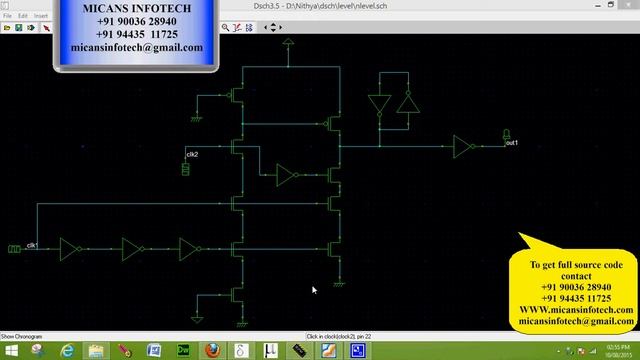Select the first inverter after clk1
Screen dimensions: 640x360
(70, 249)
